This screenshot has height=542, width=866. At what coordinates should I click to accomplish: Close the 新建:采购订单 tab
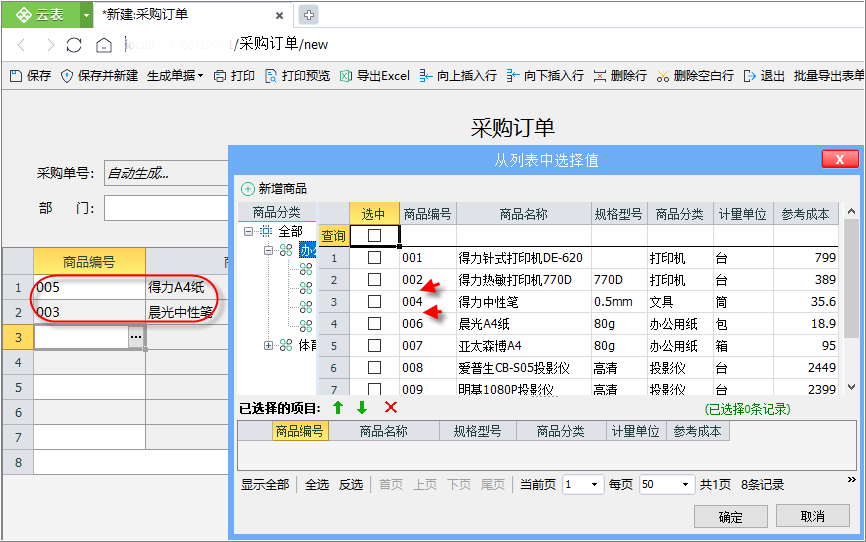(279, 15)
